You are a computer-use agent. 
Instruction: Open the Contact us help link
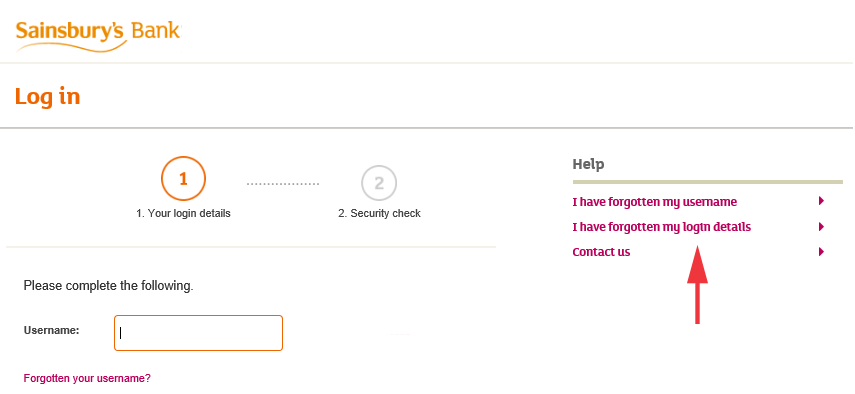click(x=601, y=252)
